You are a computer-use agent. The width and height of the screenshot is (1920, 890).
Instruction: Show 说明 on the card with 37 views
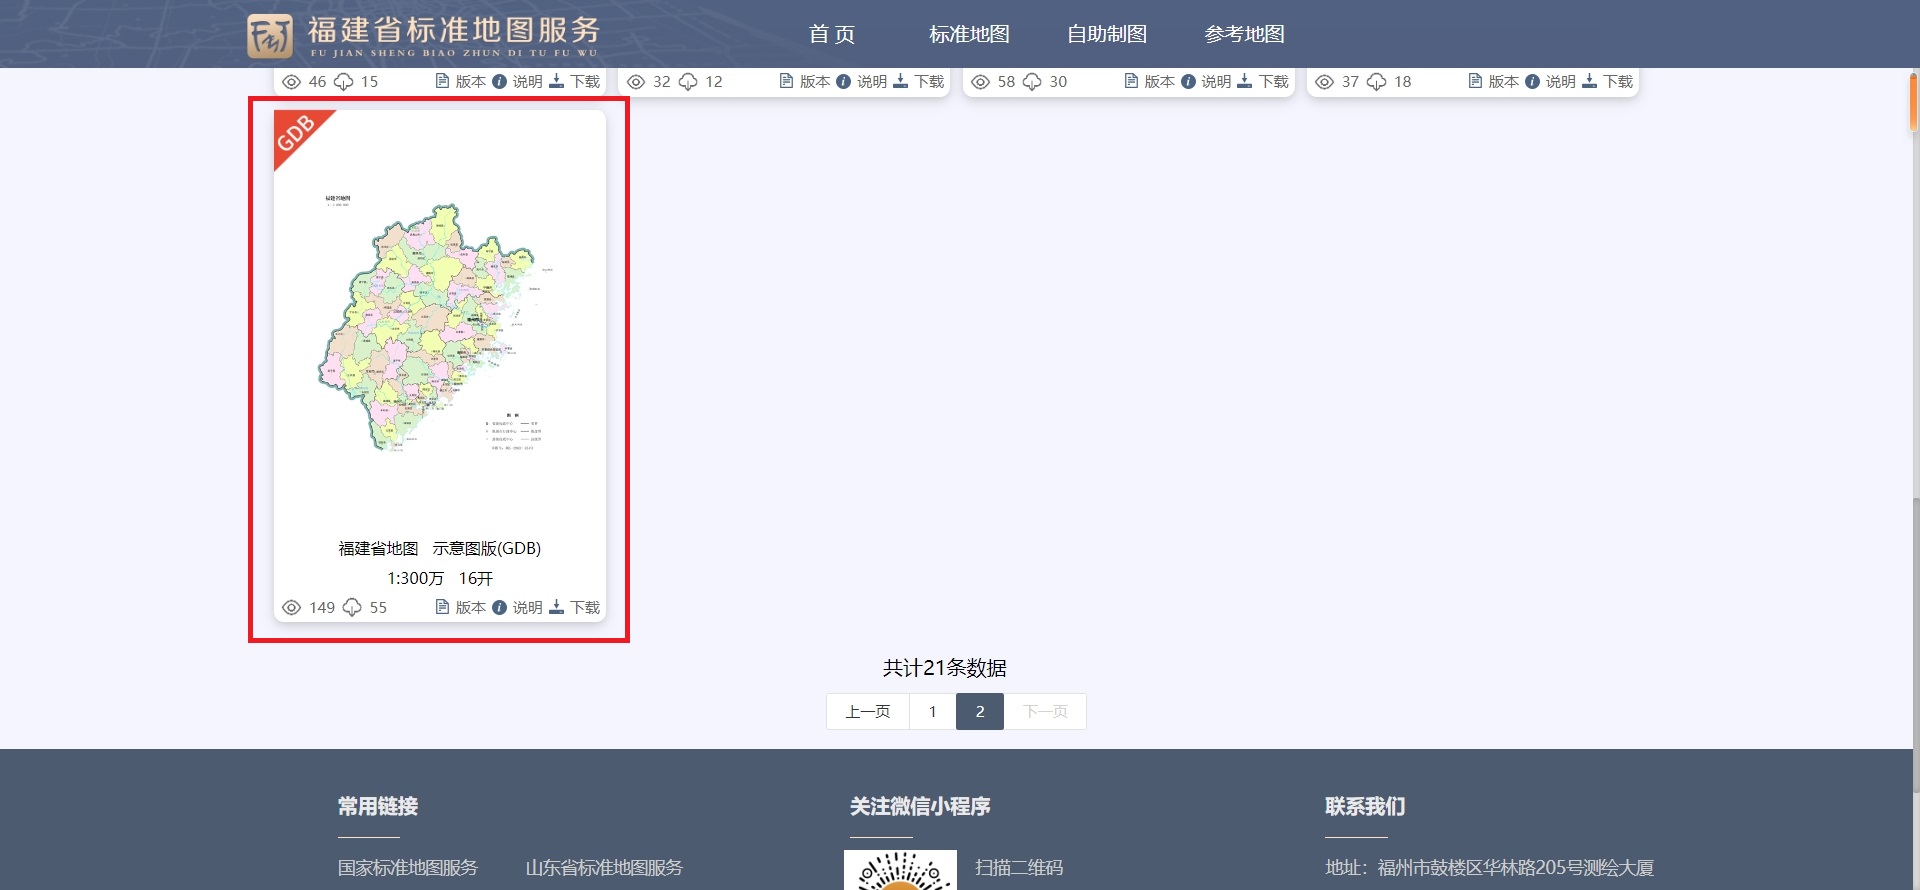[1550, 82]
